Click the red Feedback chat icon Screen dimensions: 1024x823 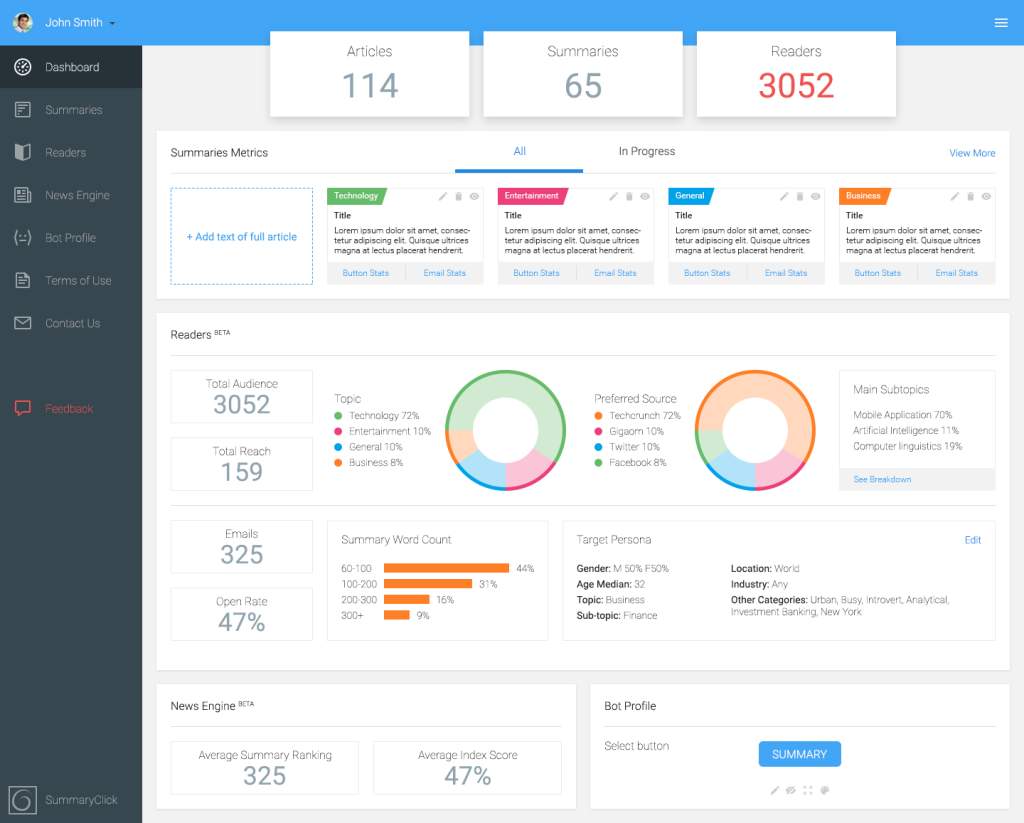tap(23, 408)
